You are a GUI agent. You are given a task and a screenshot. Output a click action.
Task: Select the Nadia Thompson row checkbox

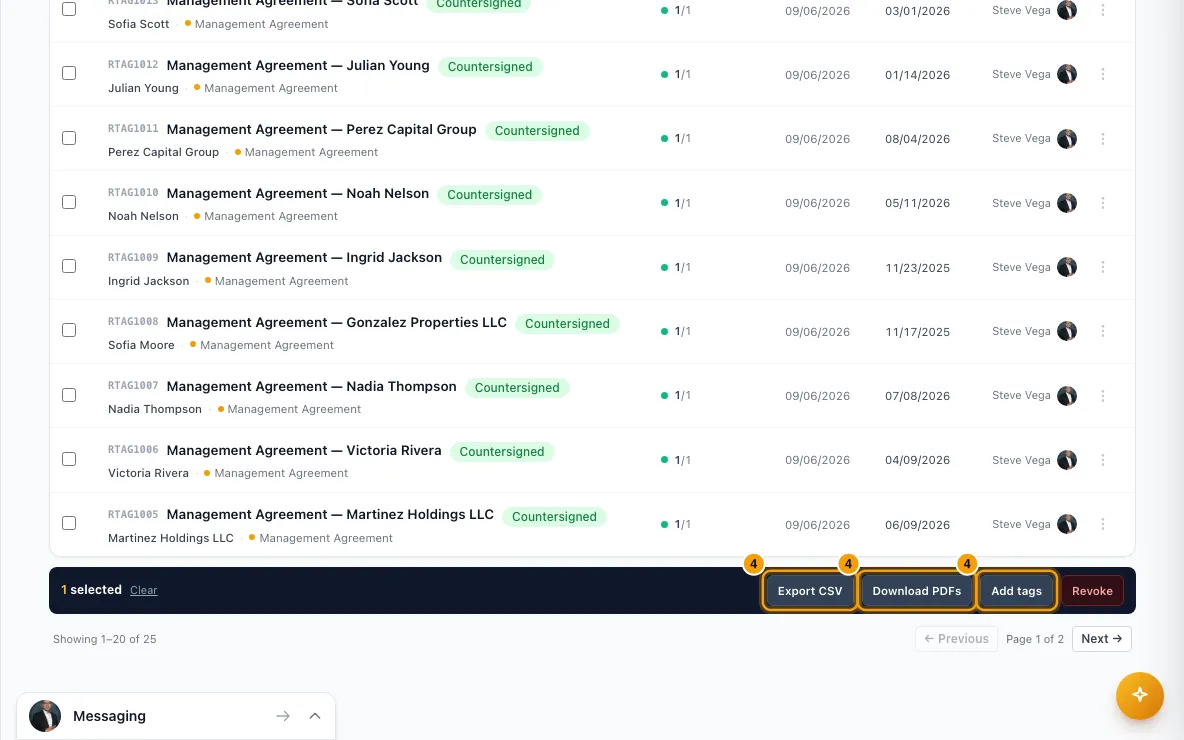click(69, 395)
